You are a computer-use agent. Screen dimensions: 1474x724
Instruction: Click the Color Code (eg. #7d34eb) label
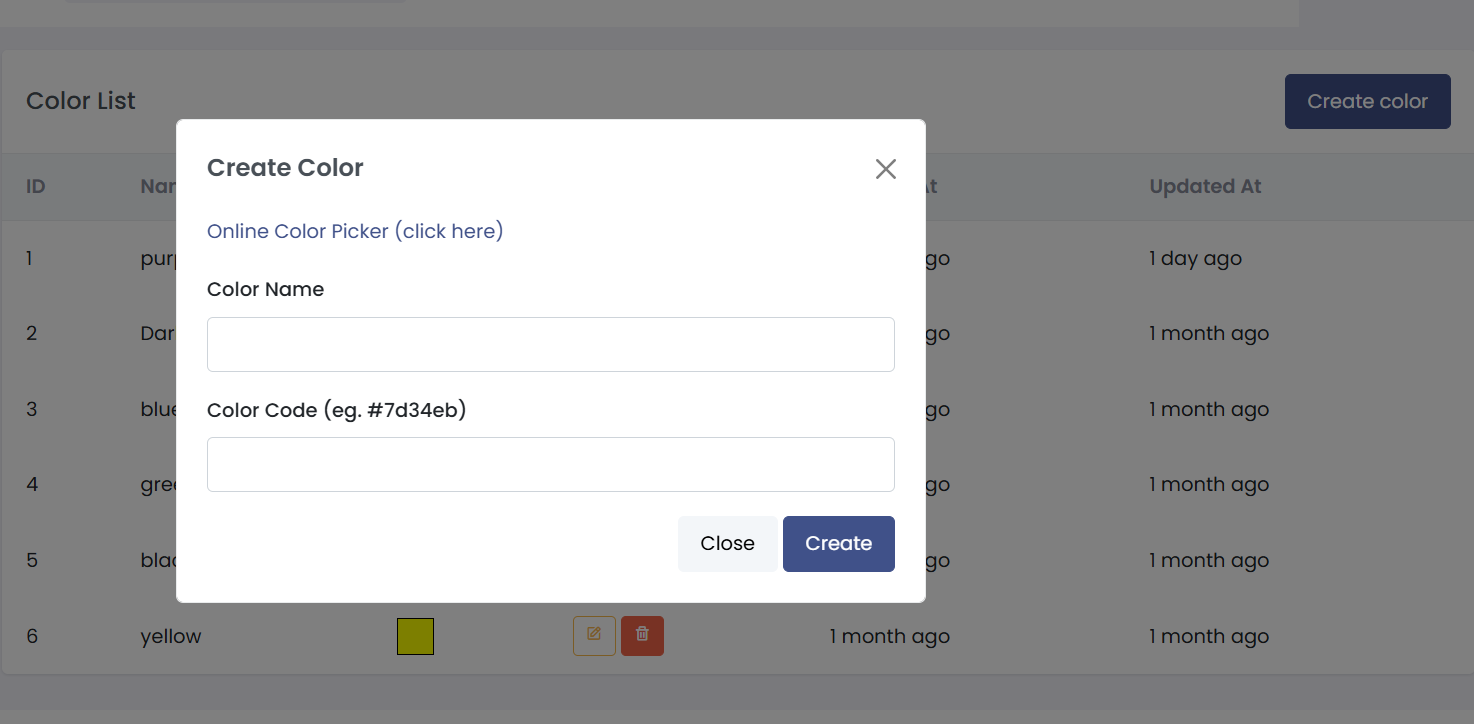click(x=337, y=409)
